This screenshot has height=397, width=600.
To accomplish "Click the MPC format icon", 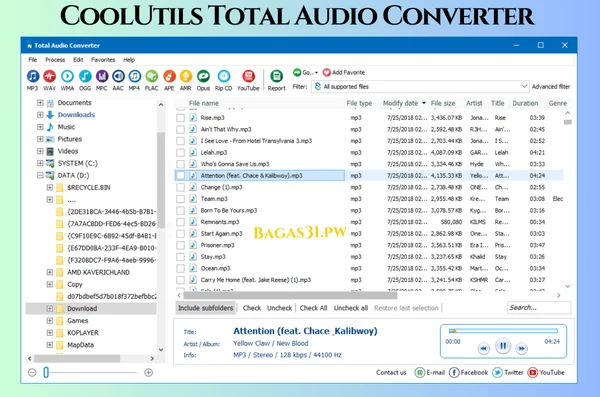I will point(102,76).
